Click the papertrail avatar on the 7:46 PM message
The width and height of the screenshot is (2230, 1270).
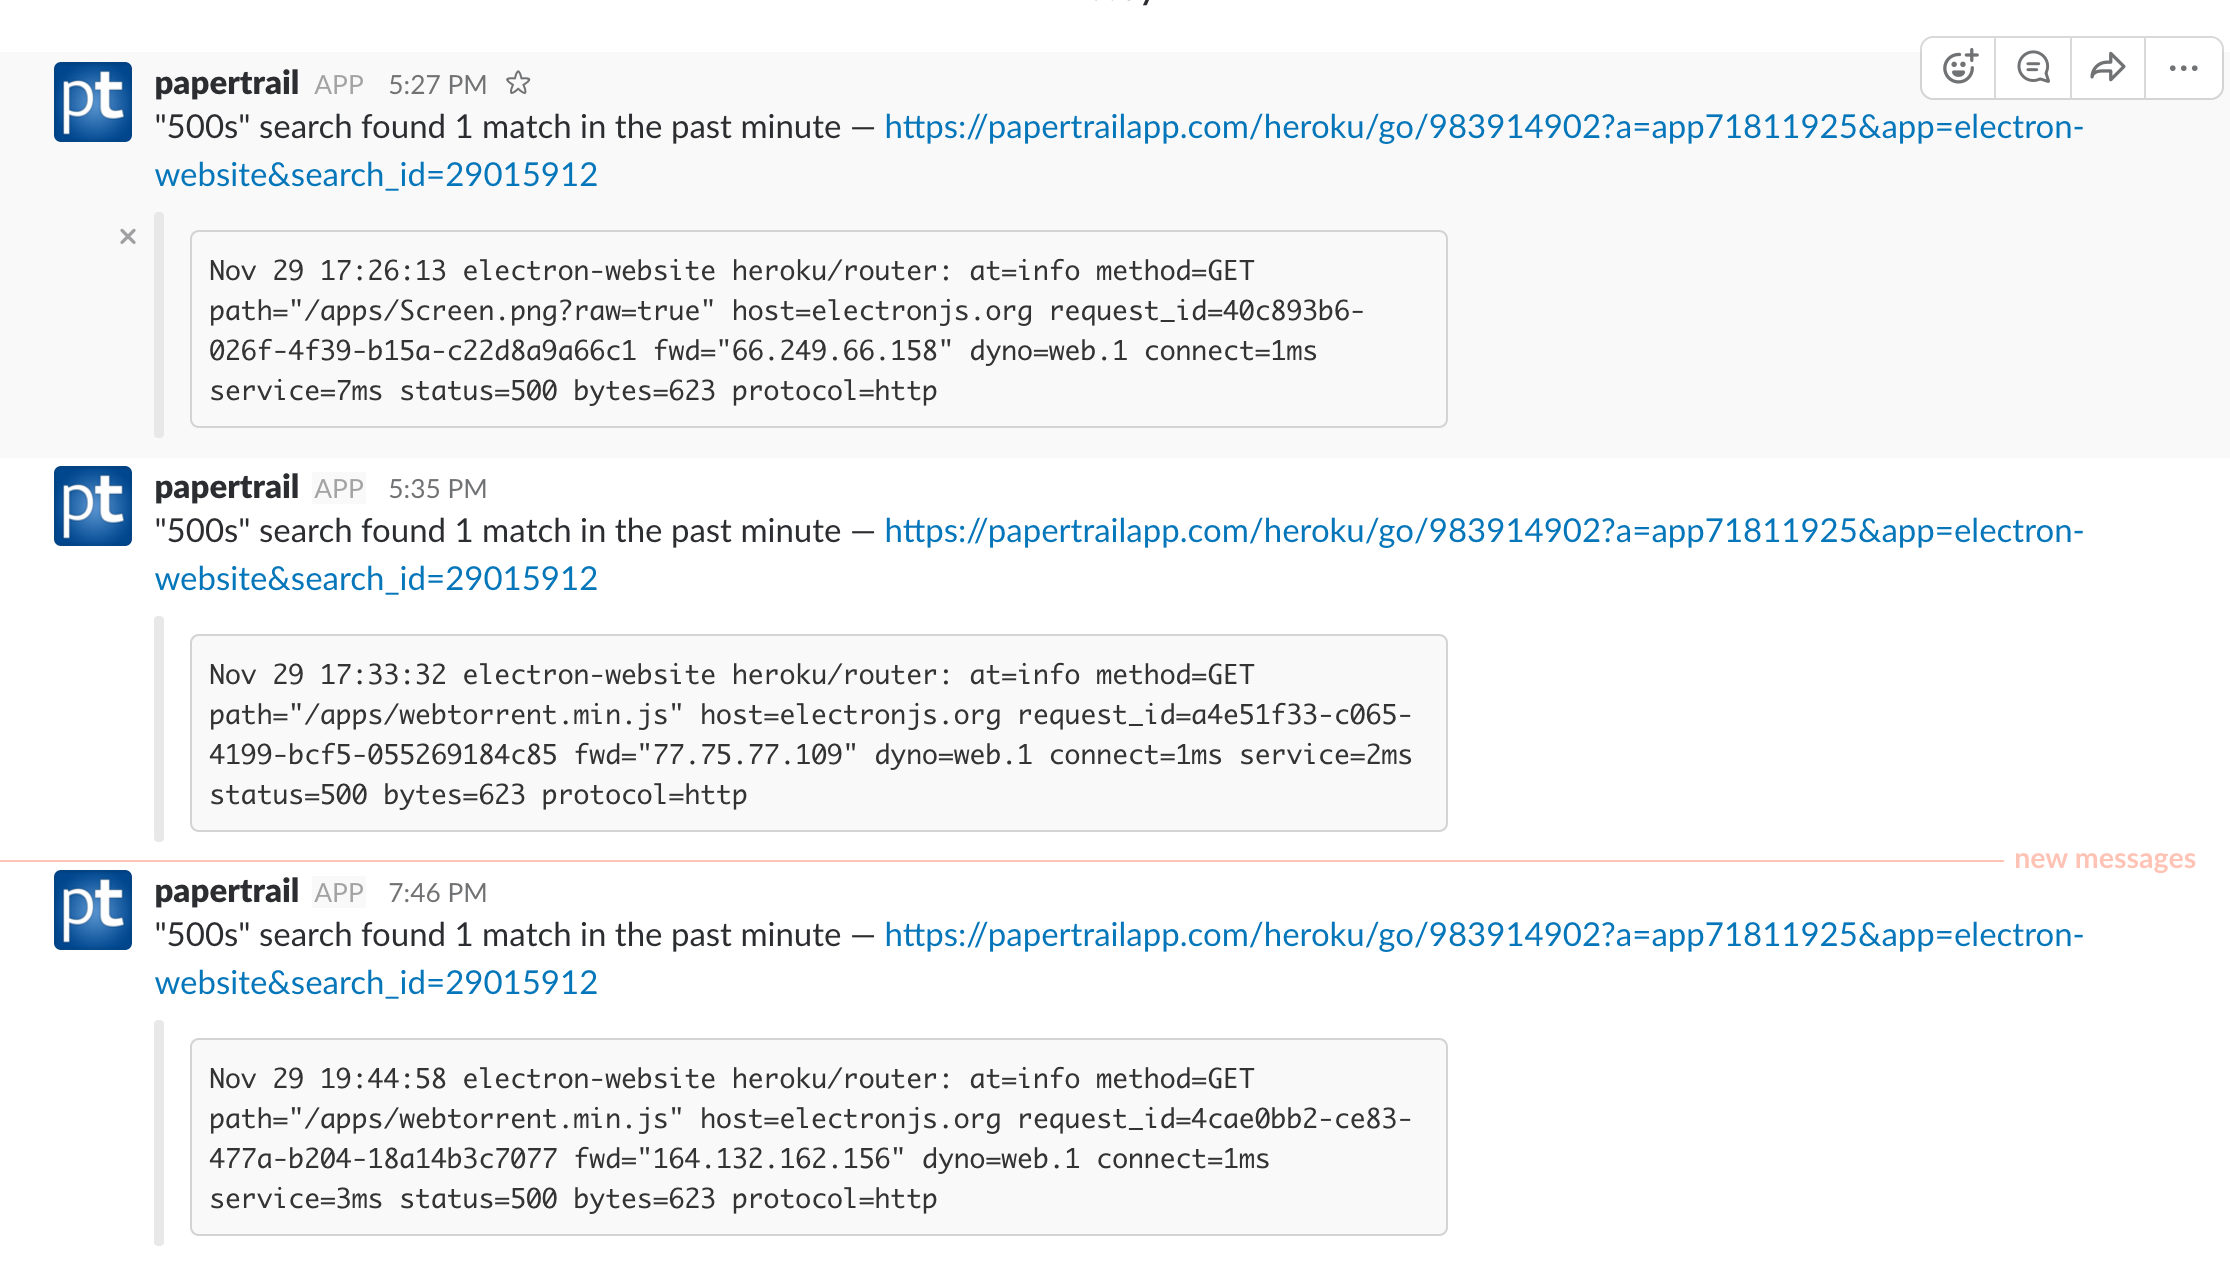coord(92,910)
